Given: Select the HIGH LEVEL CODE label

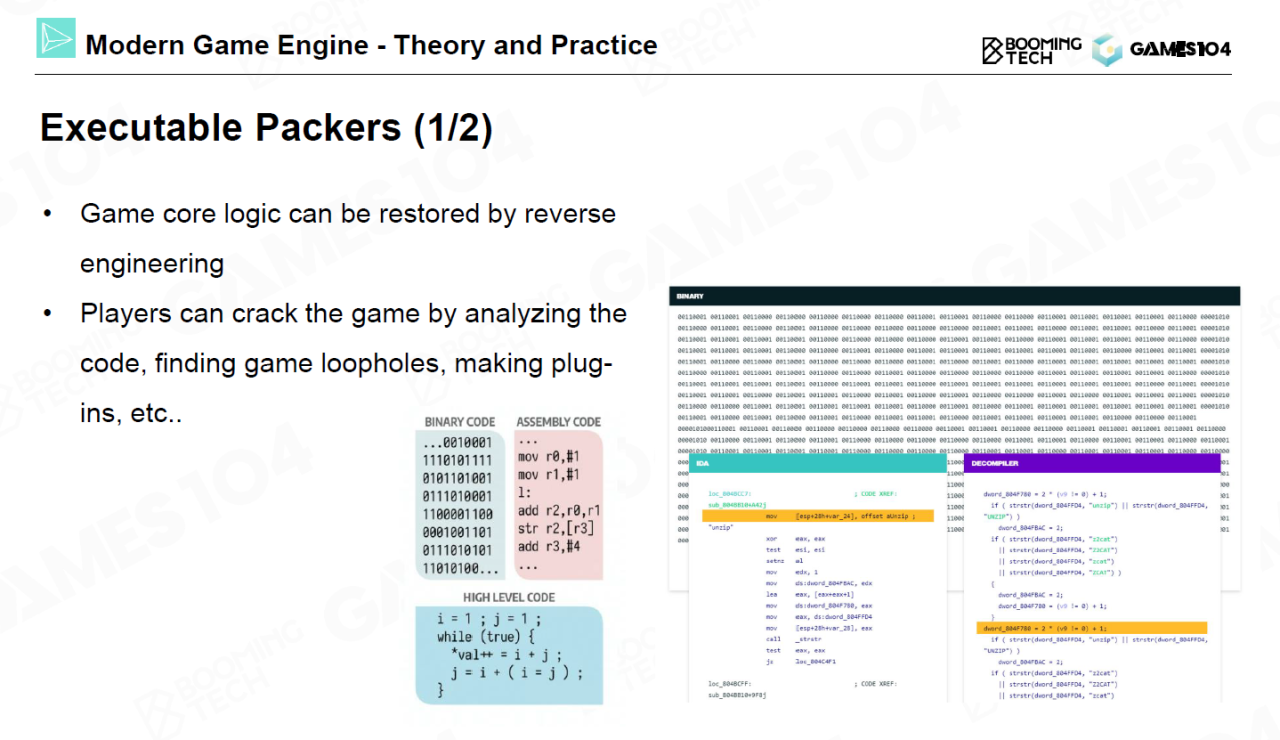Looking at the screenshot, I should tap(509, 597).
